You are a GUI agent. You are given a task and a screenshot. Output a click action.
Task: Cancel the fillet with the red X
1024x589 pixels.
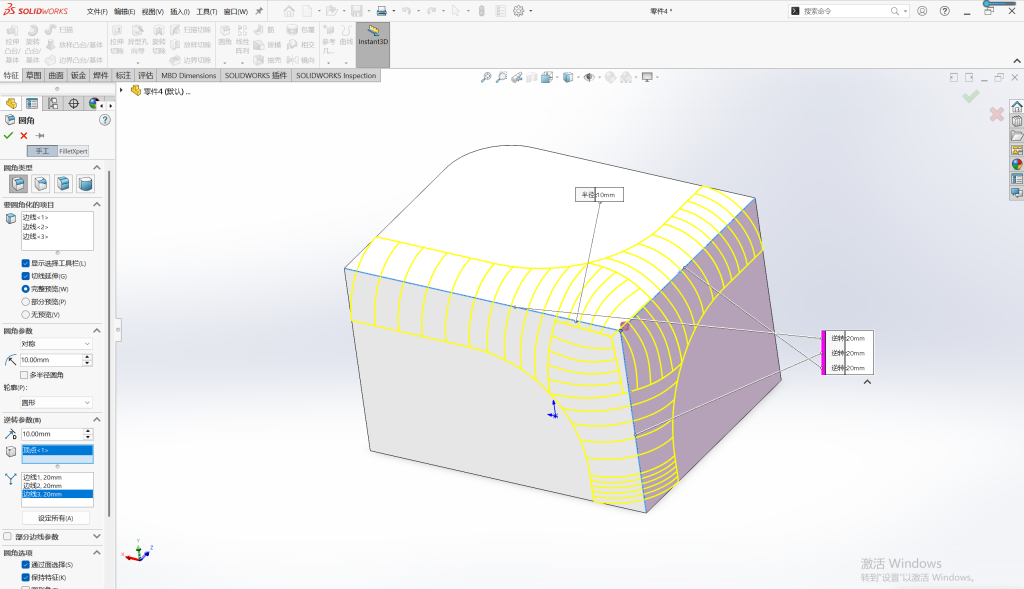tap(24, 135)
